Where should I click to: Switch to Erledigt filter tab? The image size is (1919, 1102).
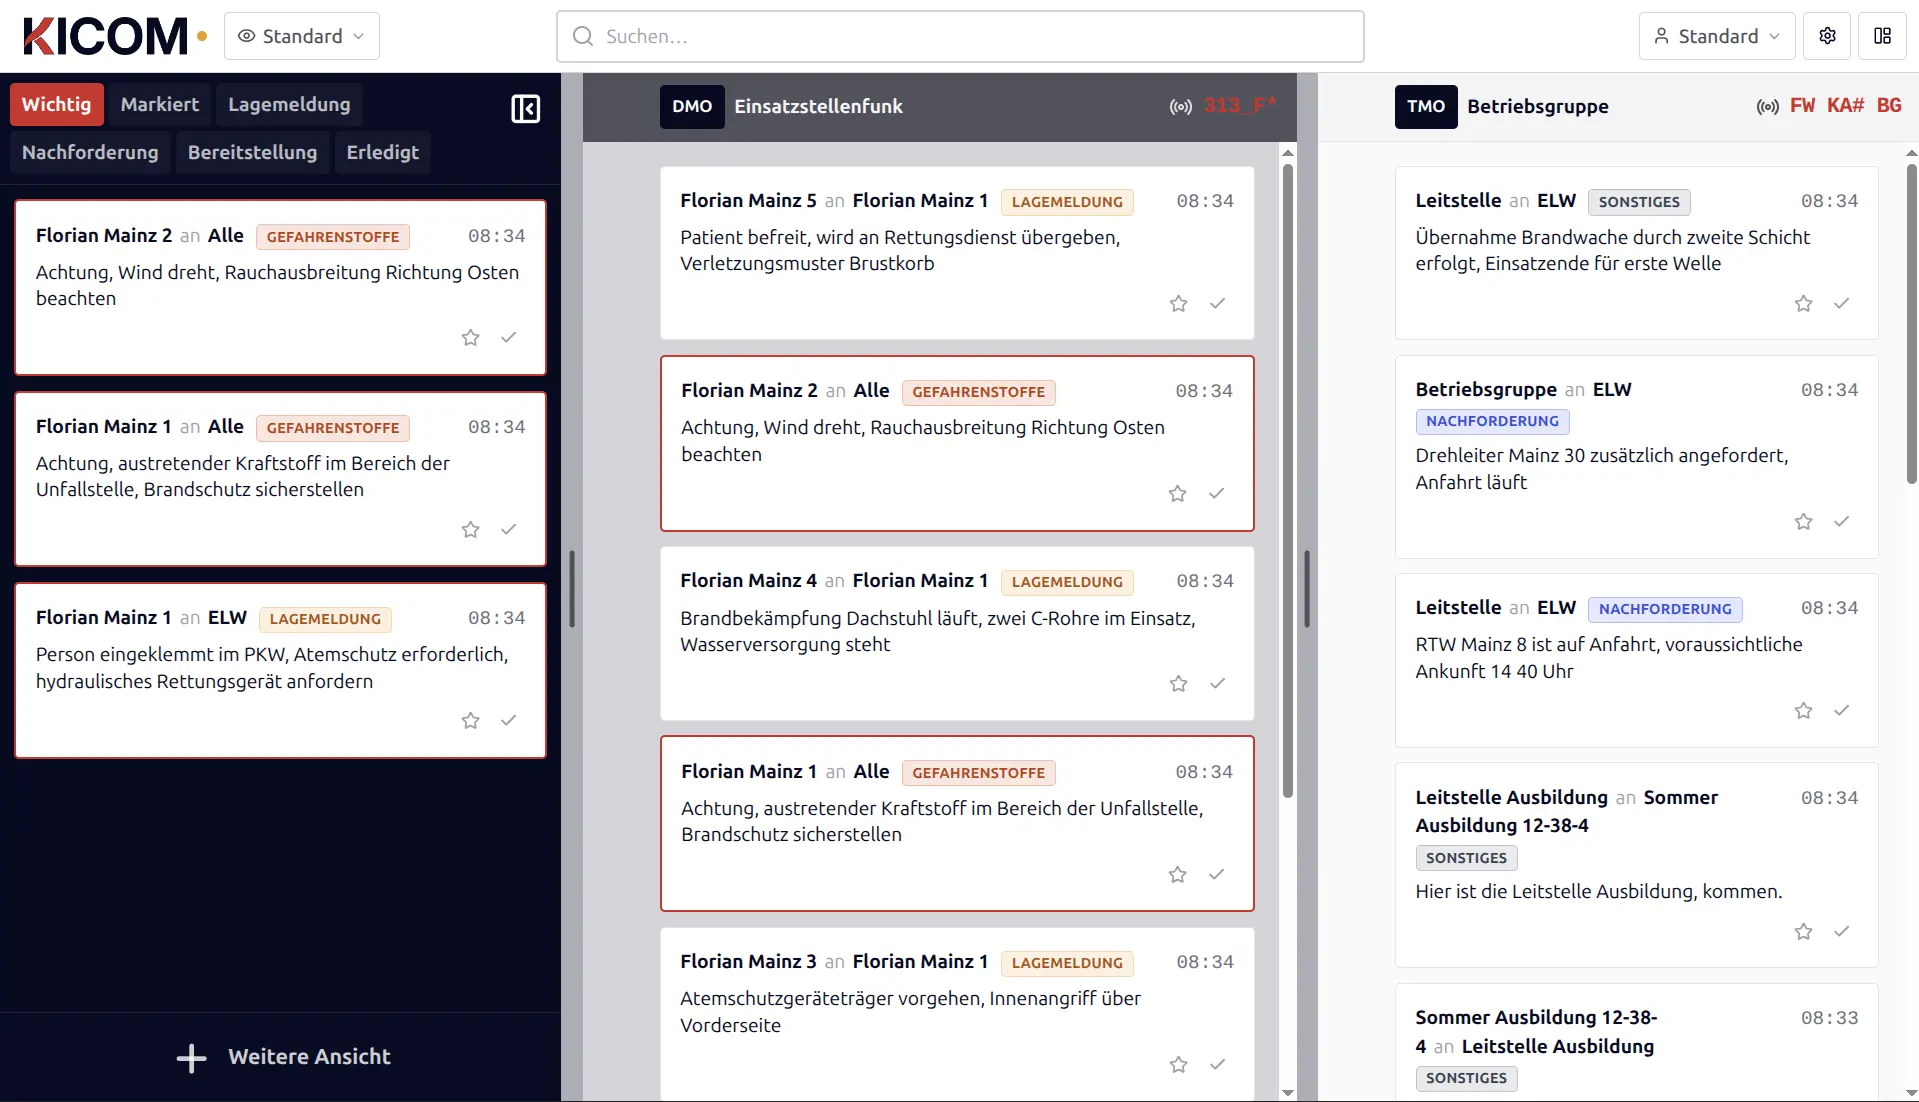pos(382,152)
